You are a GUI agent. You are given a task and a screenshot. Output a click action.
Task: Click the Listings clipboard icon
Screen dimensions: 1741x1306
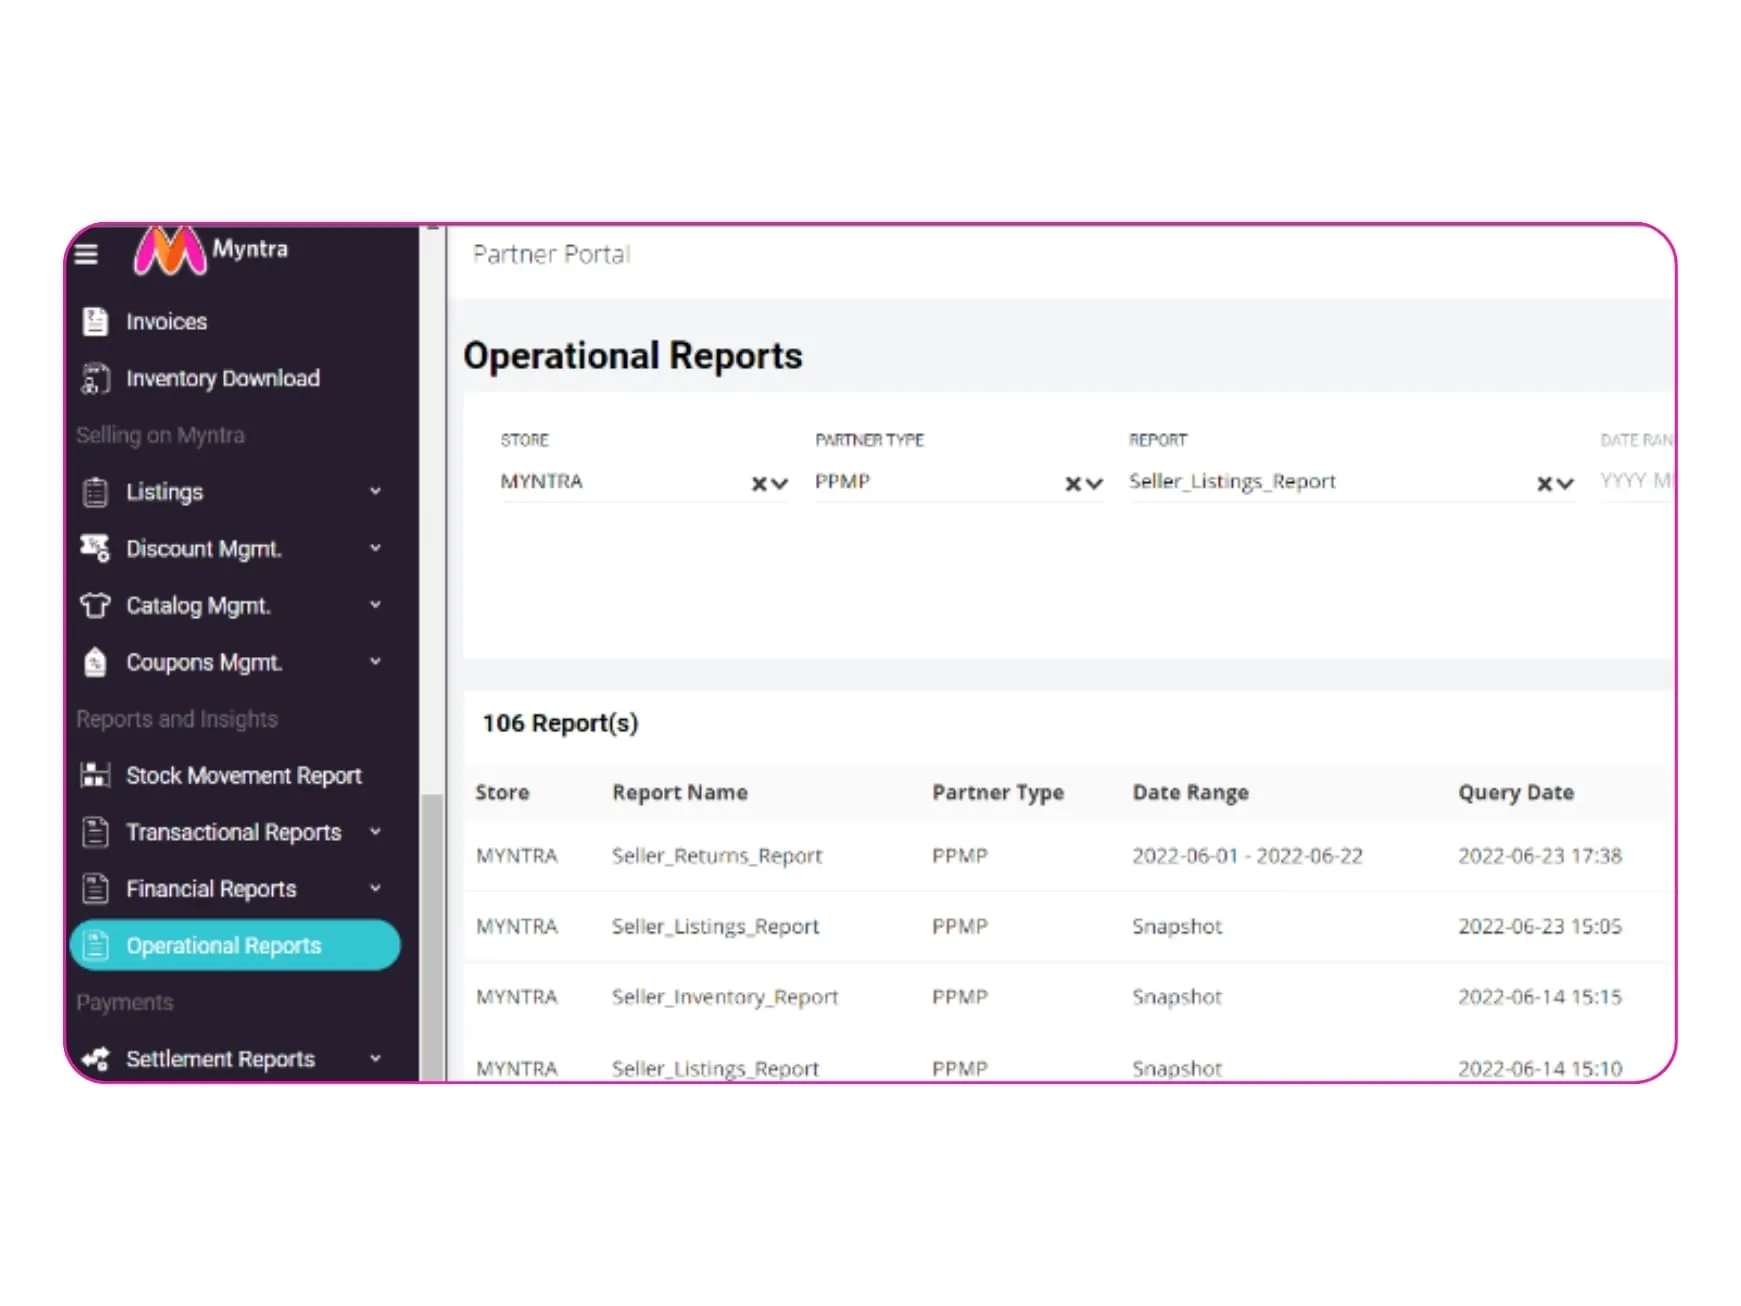point(95,492)
